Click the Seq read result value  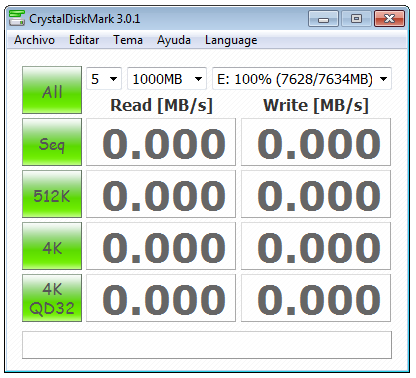tap(161, 142)
